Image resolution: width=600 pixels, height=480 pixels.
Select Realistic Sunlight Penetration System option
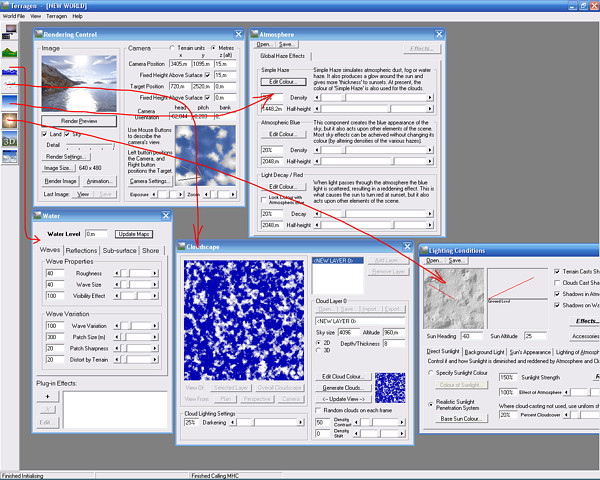tap(431, 404)
